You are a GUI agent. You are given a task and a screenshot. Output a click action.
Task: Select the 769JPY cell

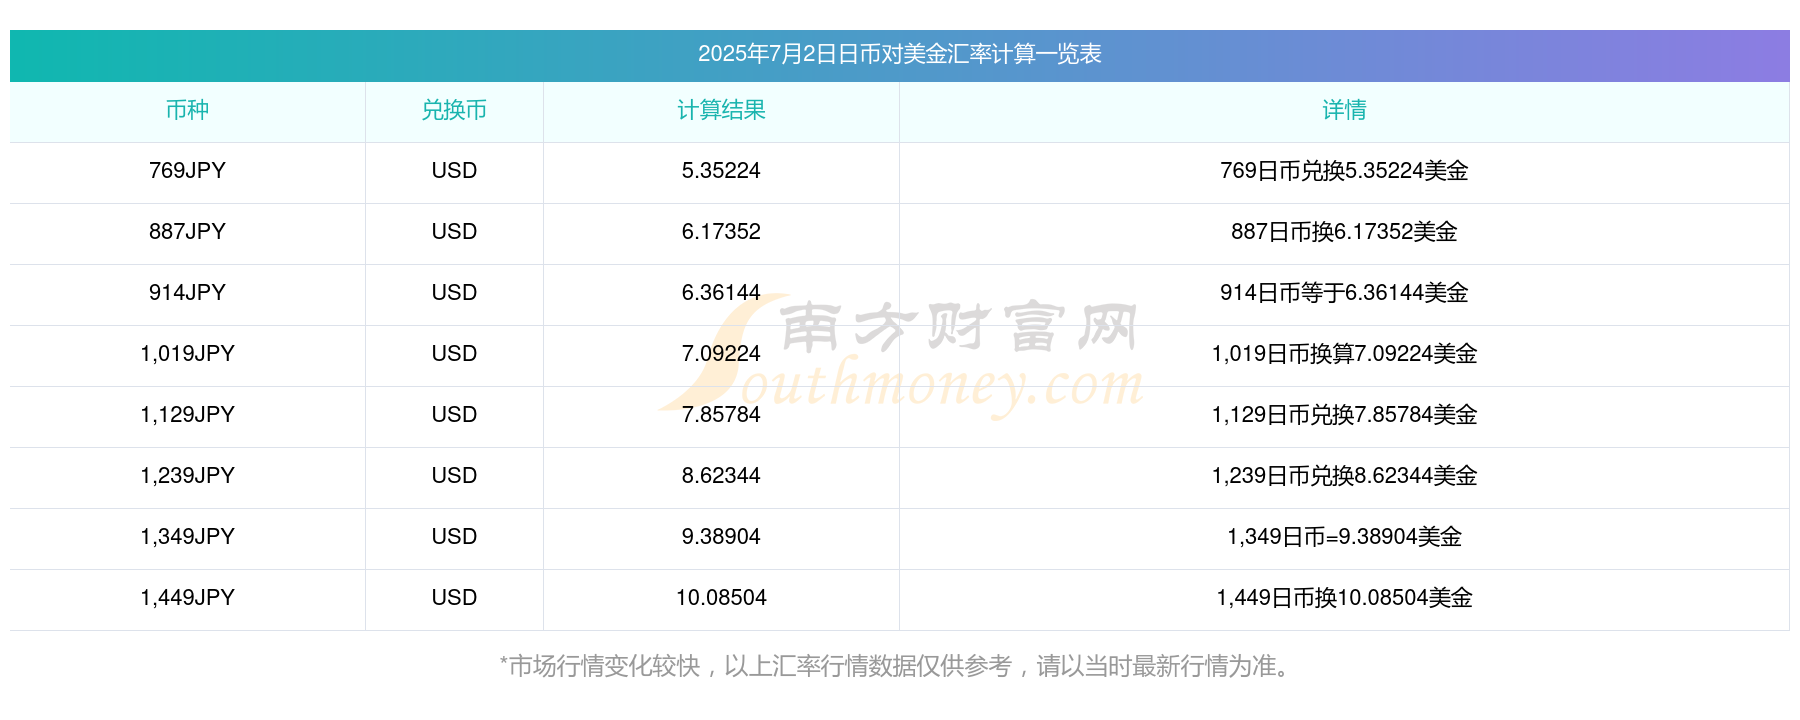187,171
